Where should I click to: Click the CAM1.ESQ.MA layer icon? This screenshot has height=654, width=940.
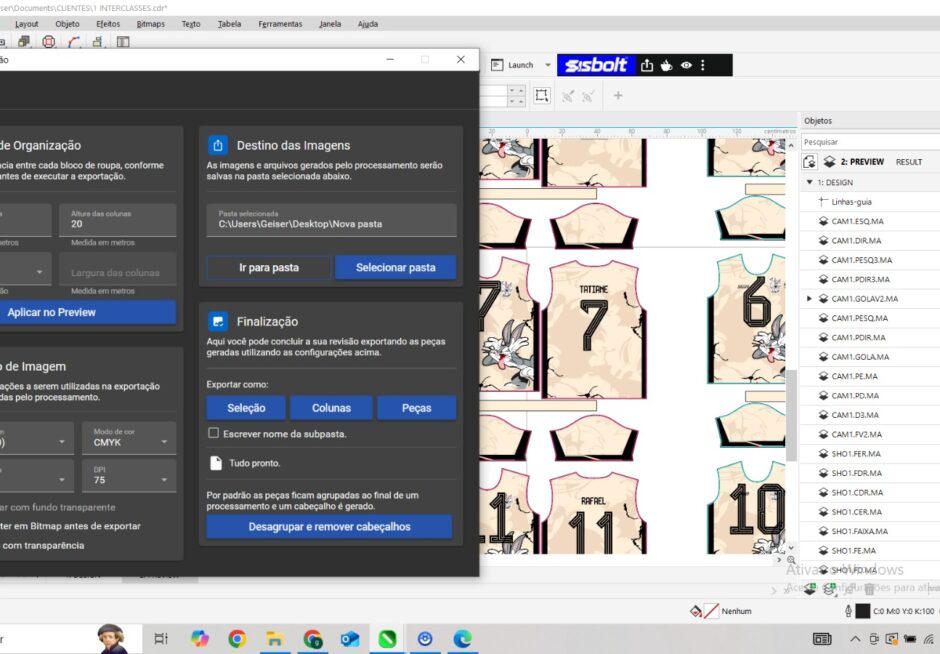[x=824, y=221]
